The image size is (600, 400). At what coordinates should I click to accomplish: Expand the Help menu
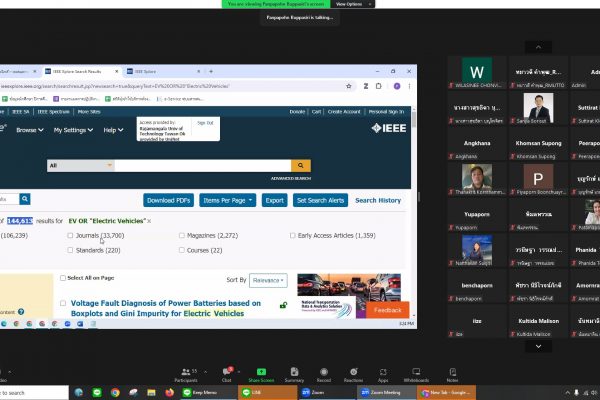coord(113,130)
